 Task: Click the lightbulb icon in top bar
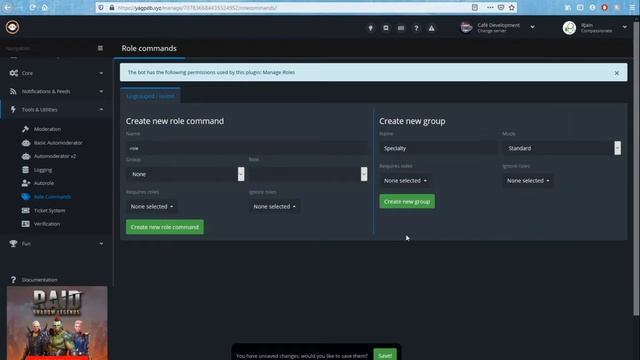(x=371, y=28)
